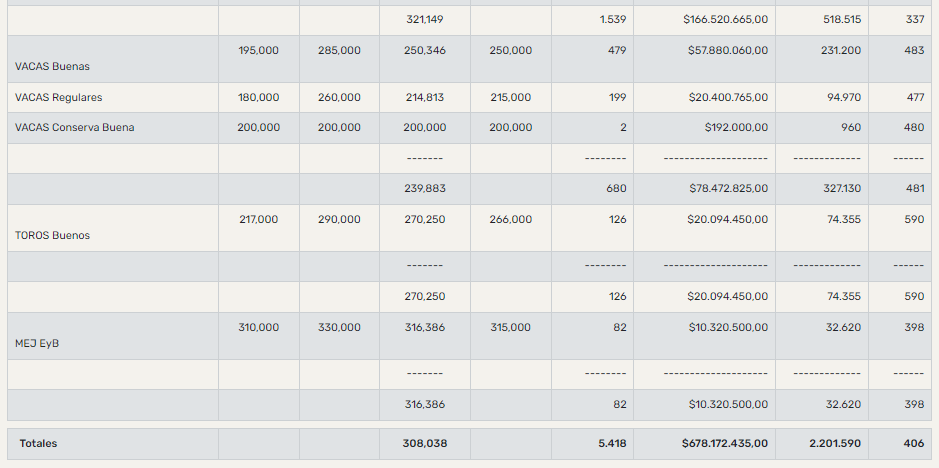
Task: Select the 321,149 average value cell
Action: point(426,20)
